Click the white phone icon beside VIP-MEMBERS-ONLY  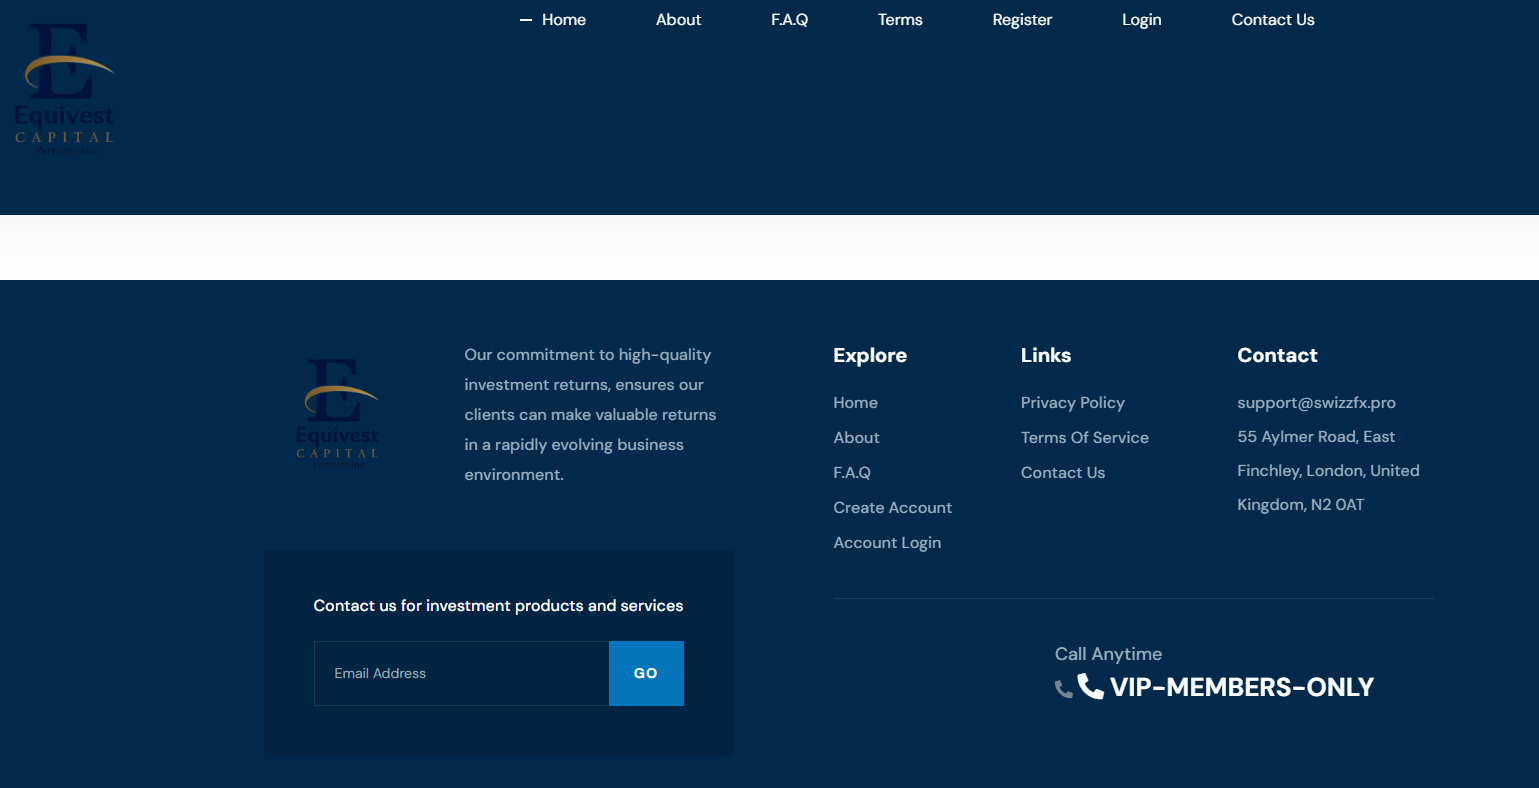(1090, 686)
